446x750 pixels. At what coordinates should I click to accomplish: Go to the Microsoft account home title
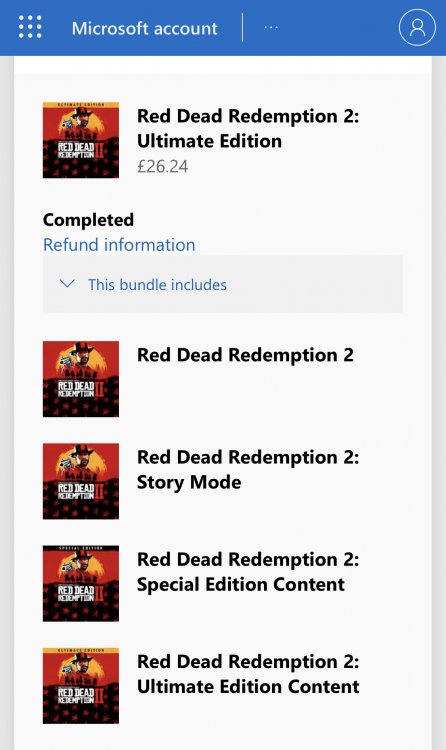[145, 28]
